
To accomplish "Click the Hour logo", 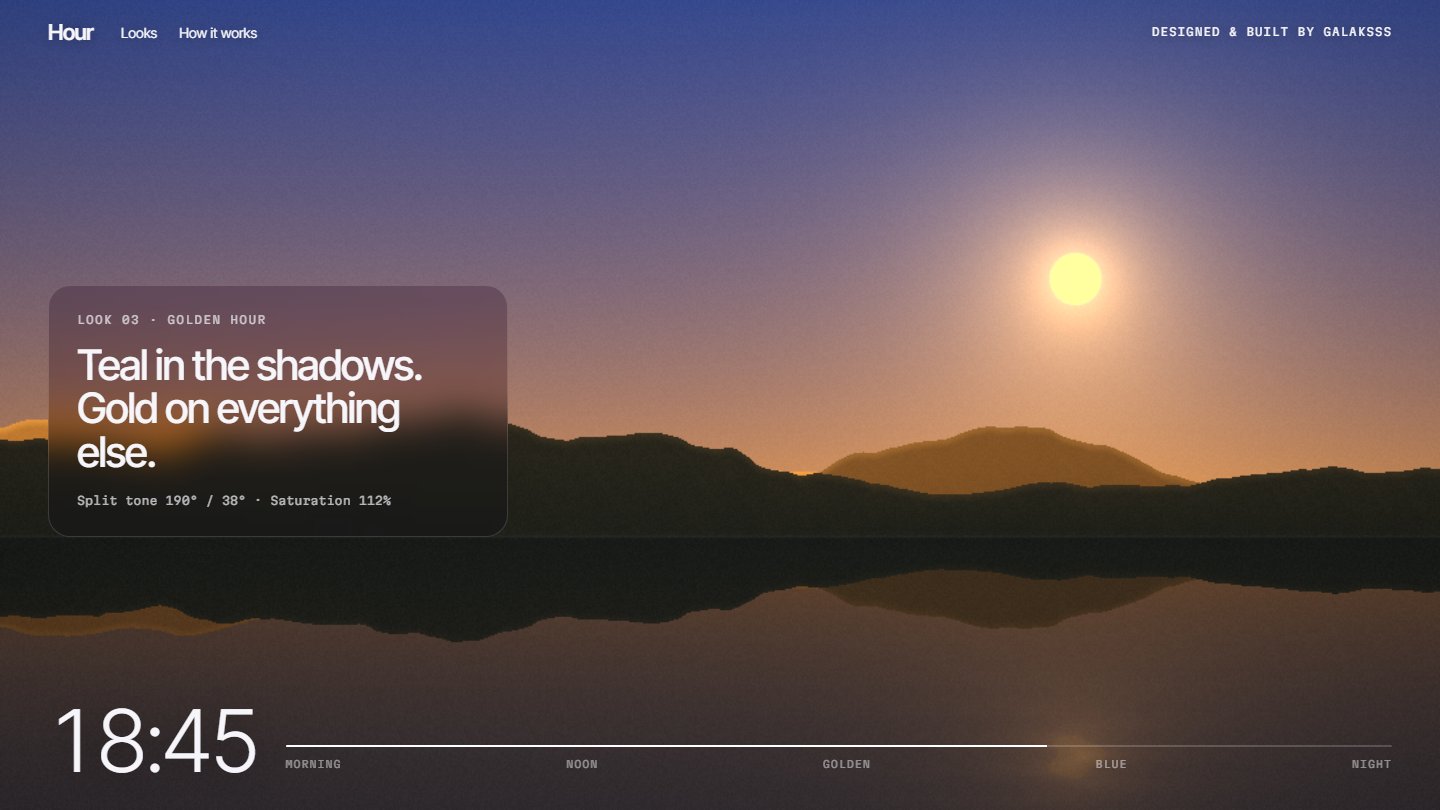I will coord(70,32).
